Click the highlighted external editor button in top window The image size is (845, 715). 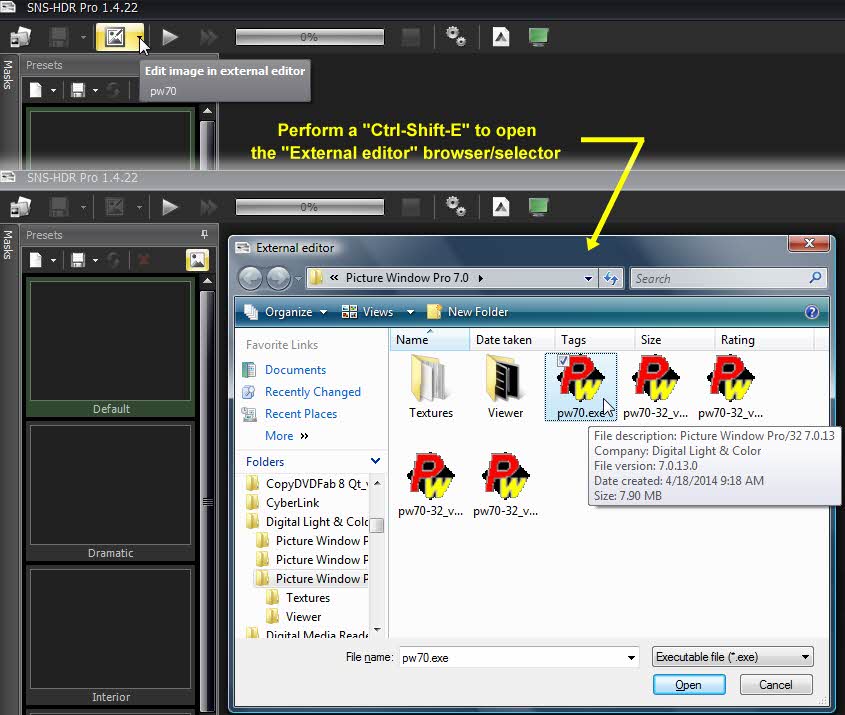pyautogui.click(x=115, y=37)
